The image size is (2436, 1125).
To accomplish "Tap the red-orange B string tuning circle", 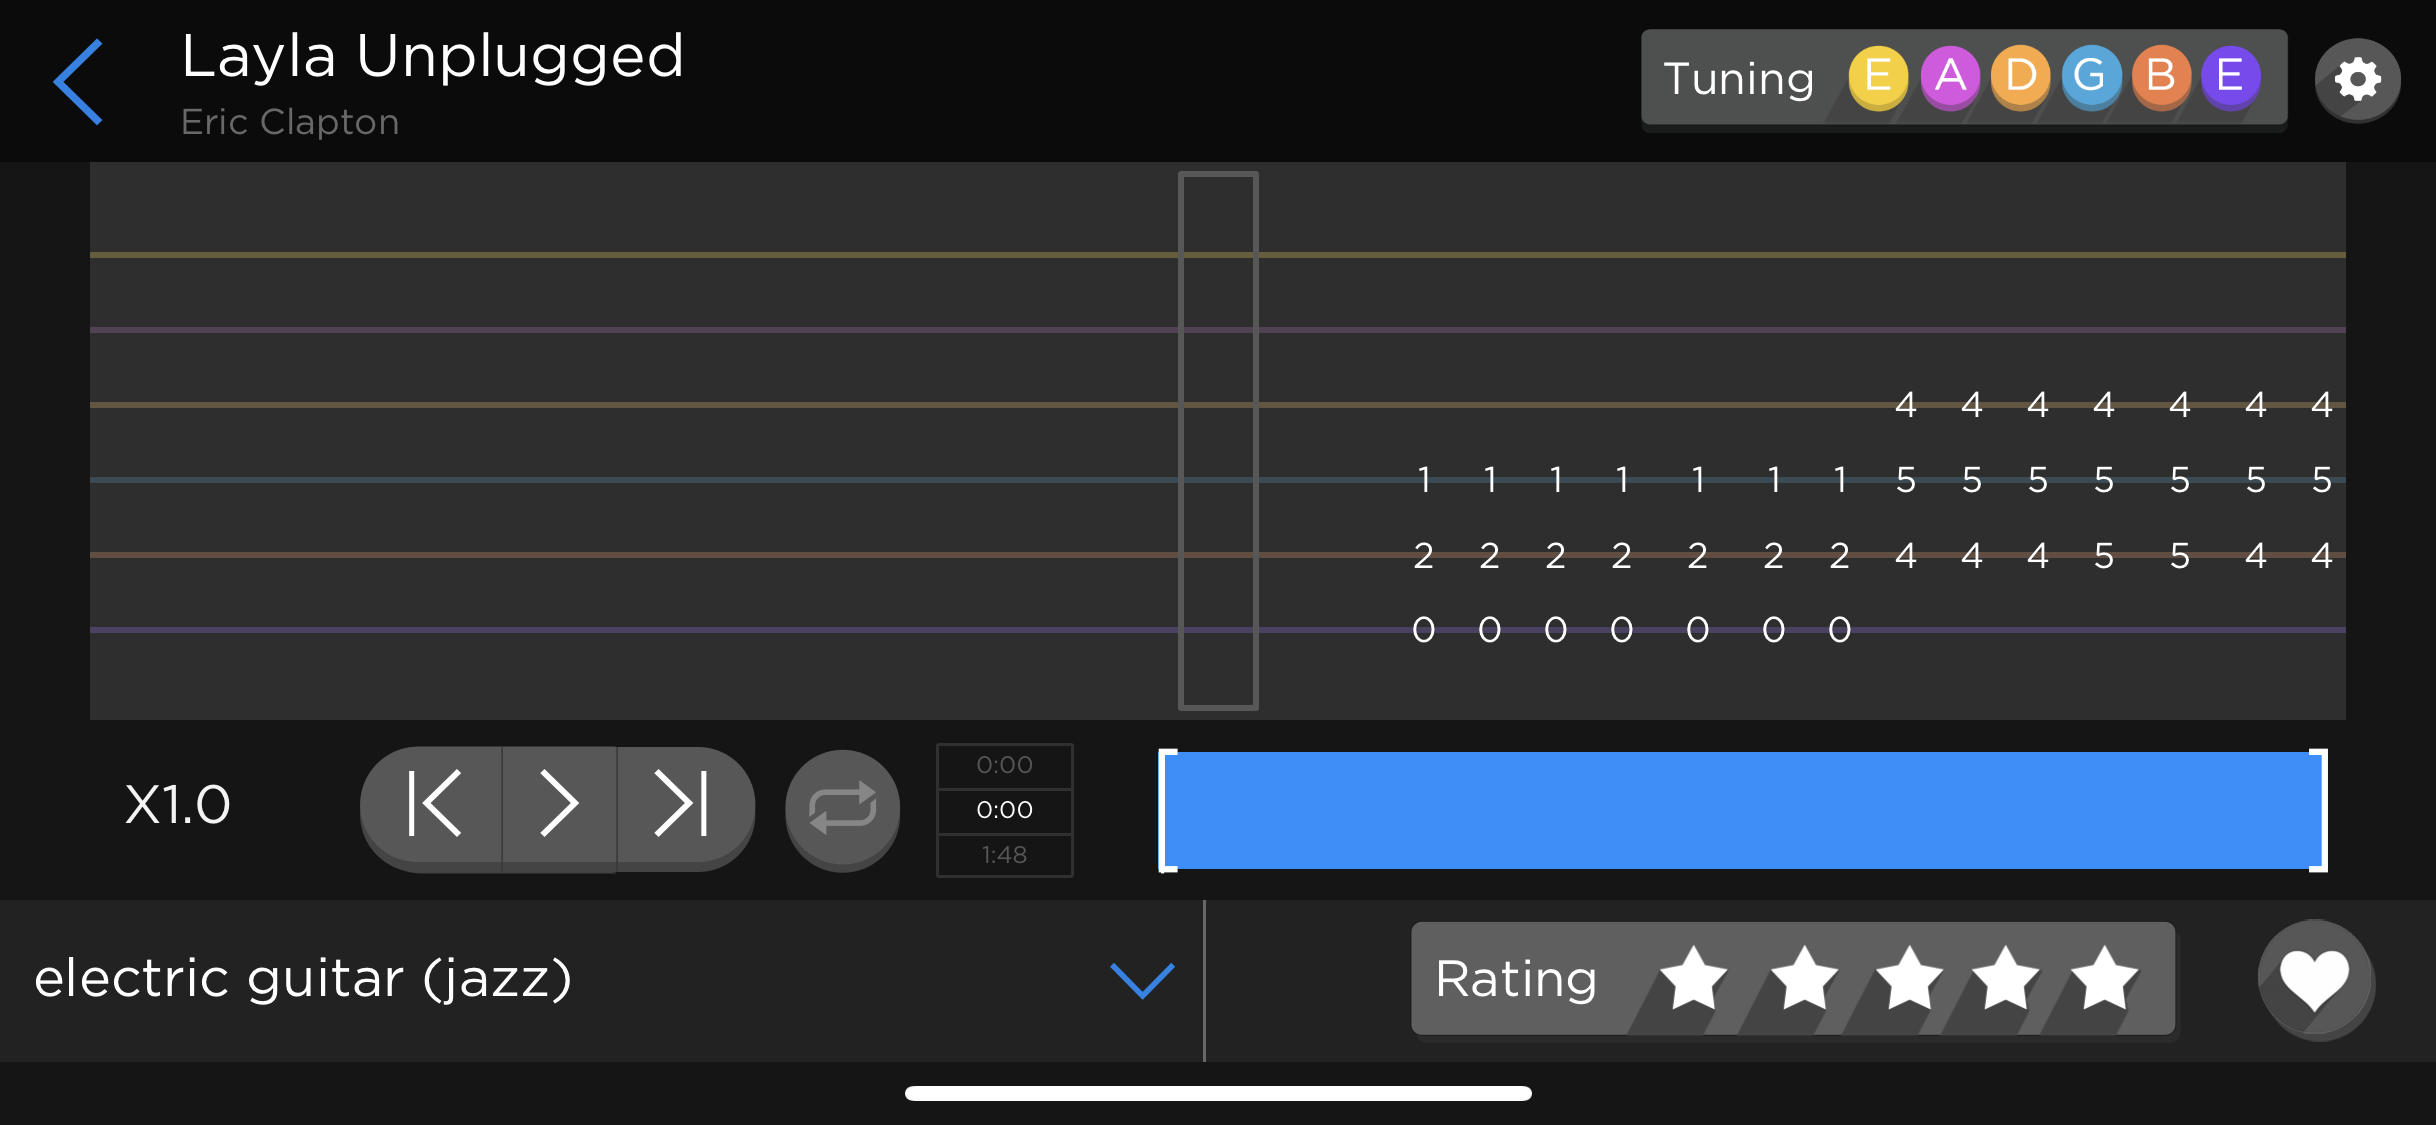I will click(x=2160, y=77).
